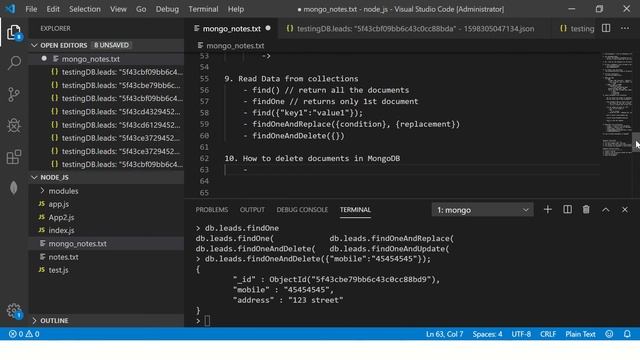
Task: Click the '8 UNSAVED' badge
Action: [111, 45]
